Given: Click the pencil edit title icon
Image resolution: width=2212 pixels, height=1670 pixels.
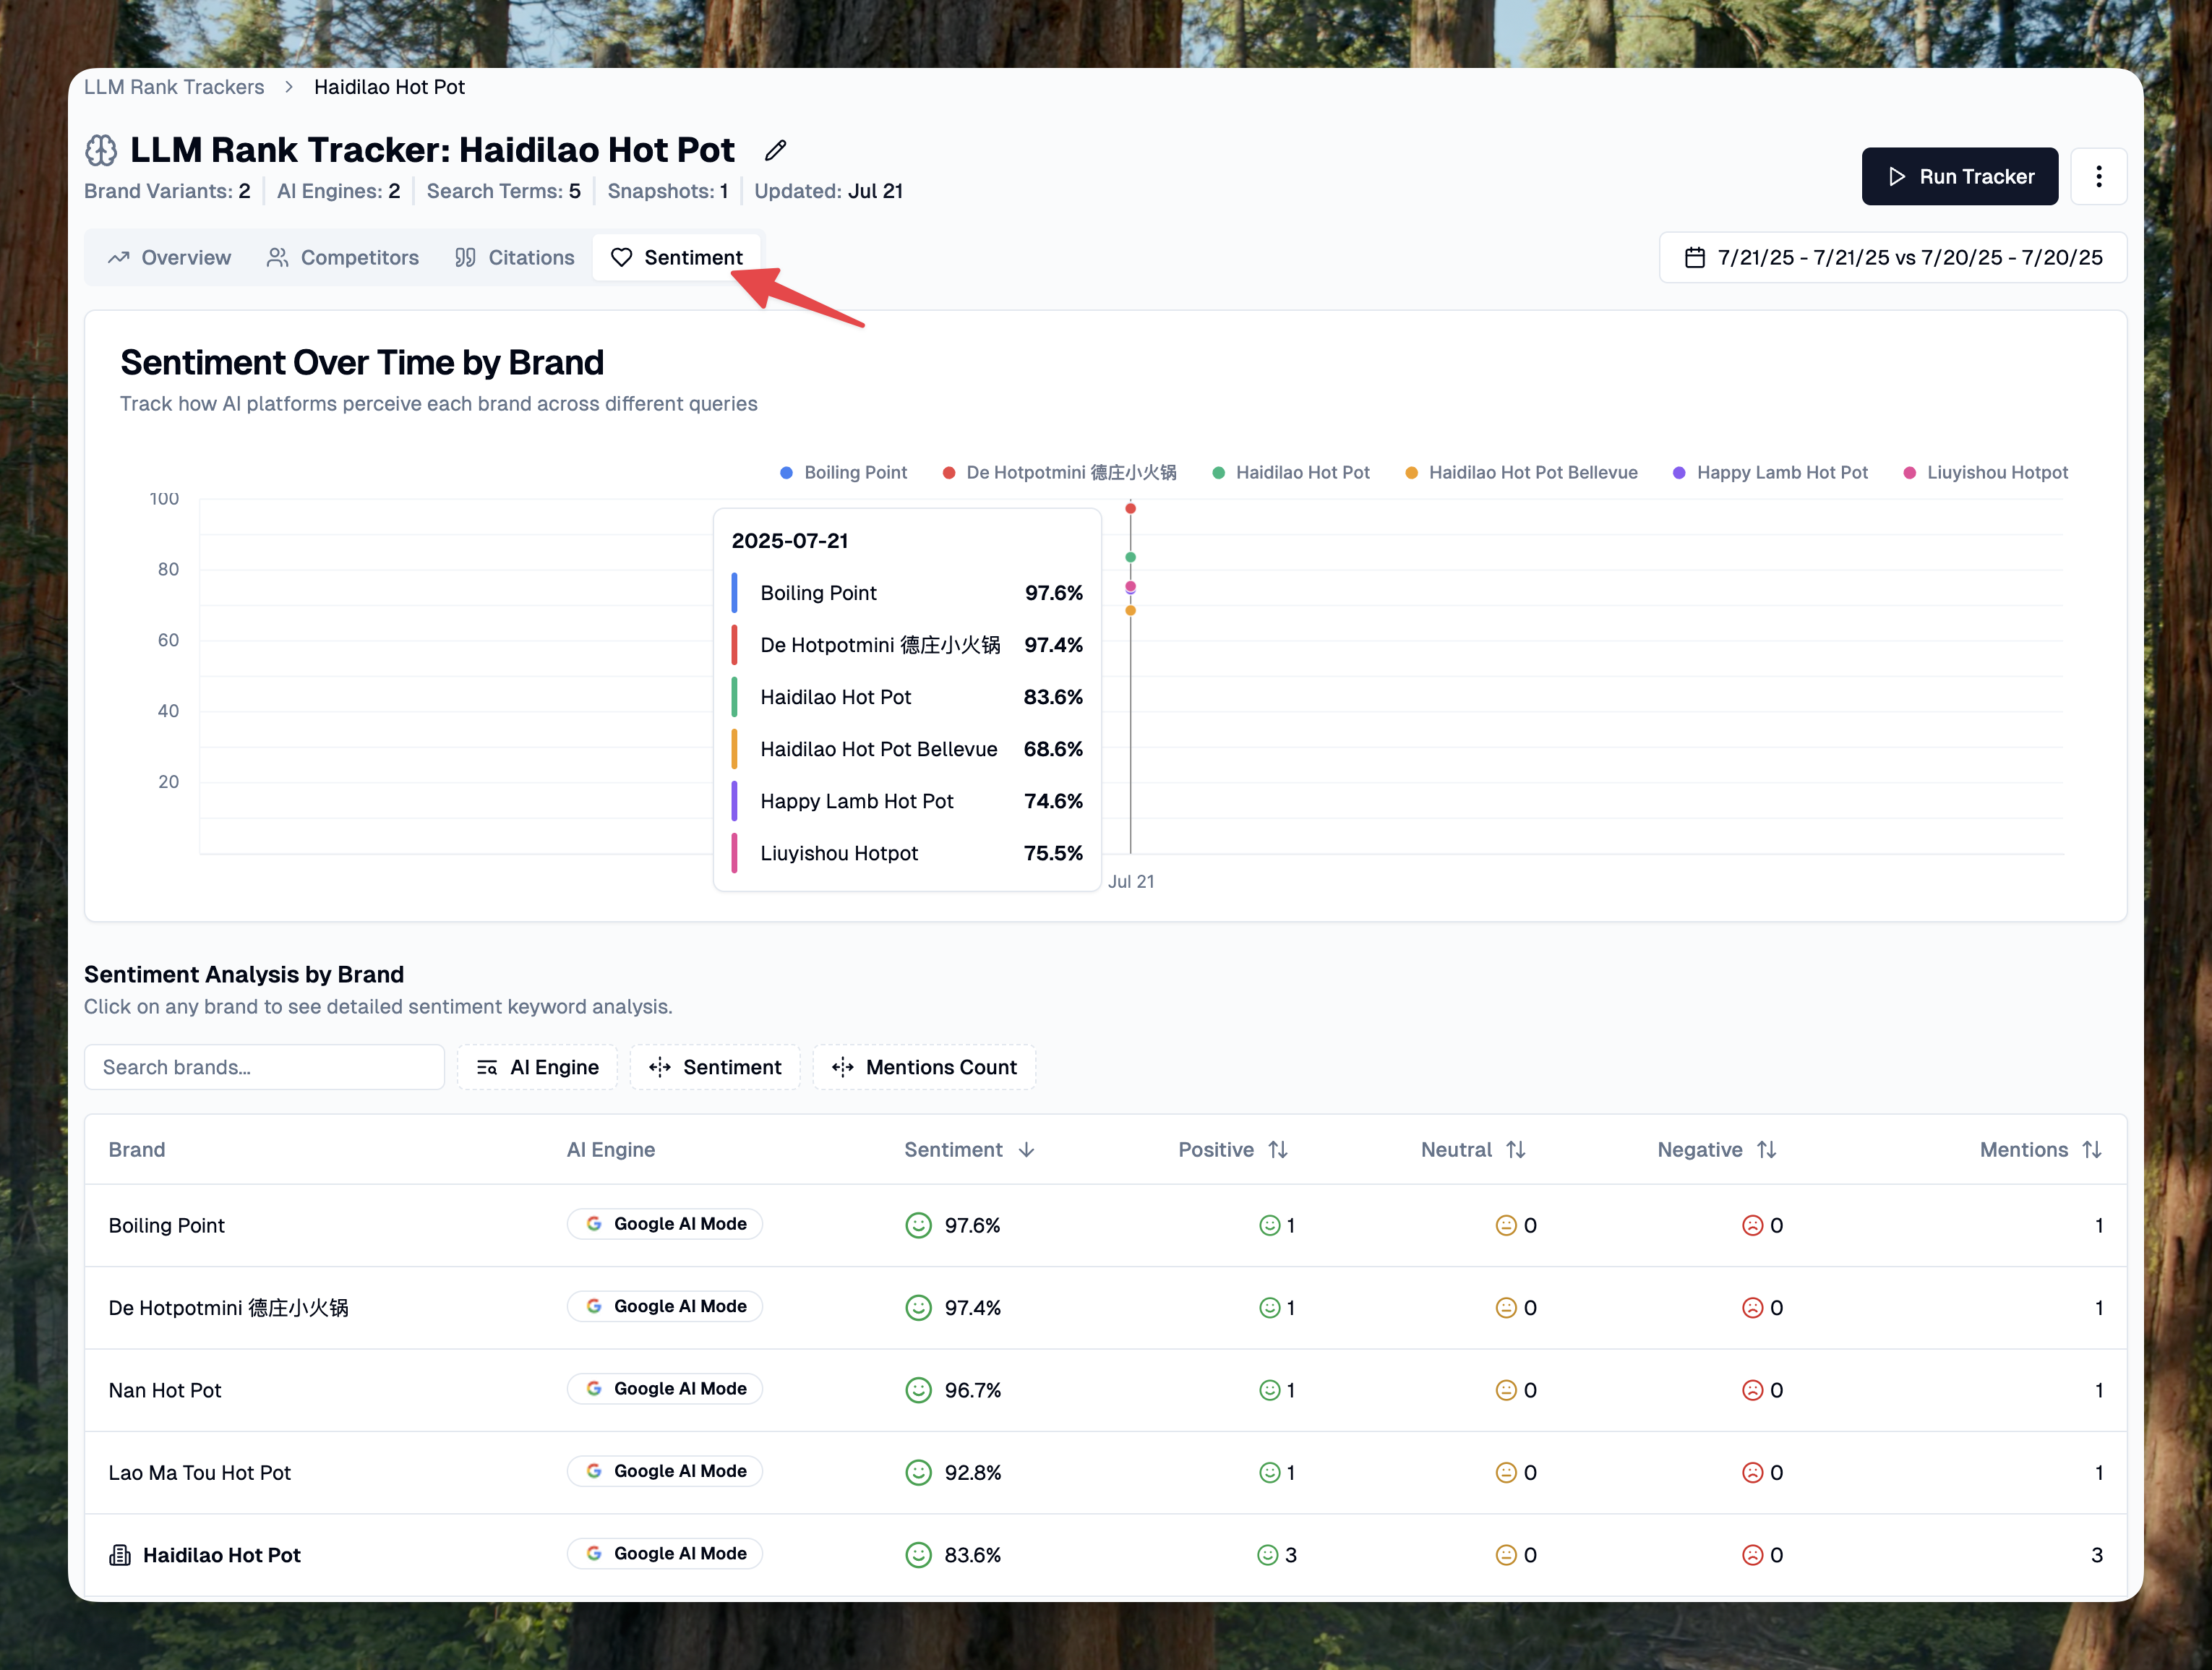Looking at the screenshot, I should tap(775, 150).
